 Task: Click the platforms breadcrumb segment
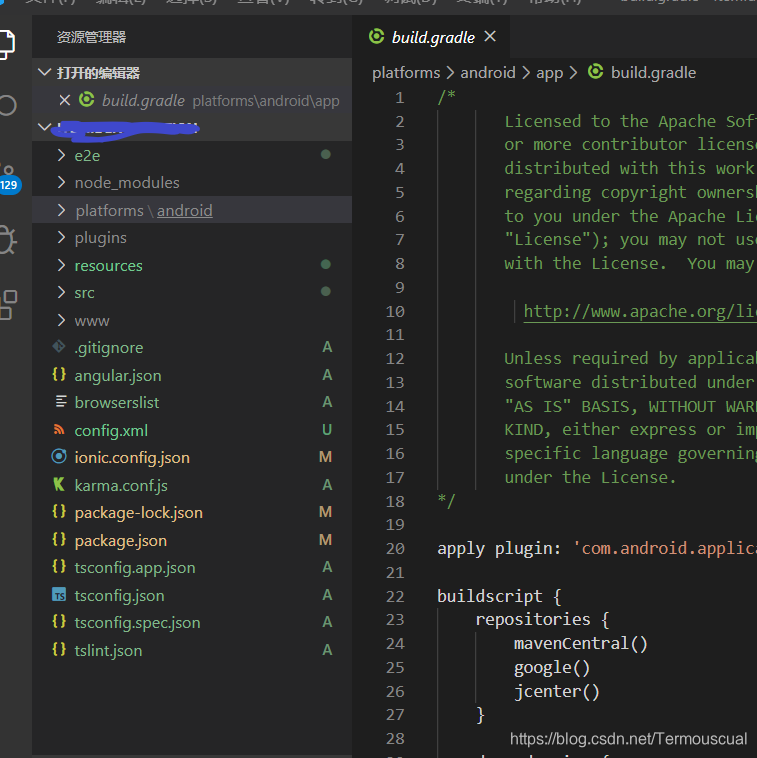click(406, 73)
